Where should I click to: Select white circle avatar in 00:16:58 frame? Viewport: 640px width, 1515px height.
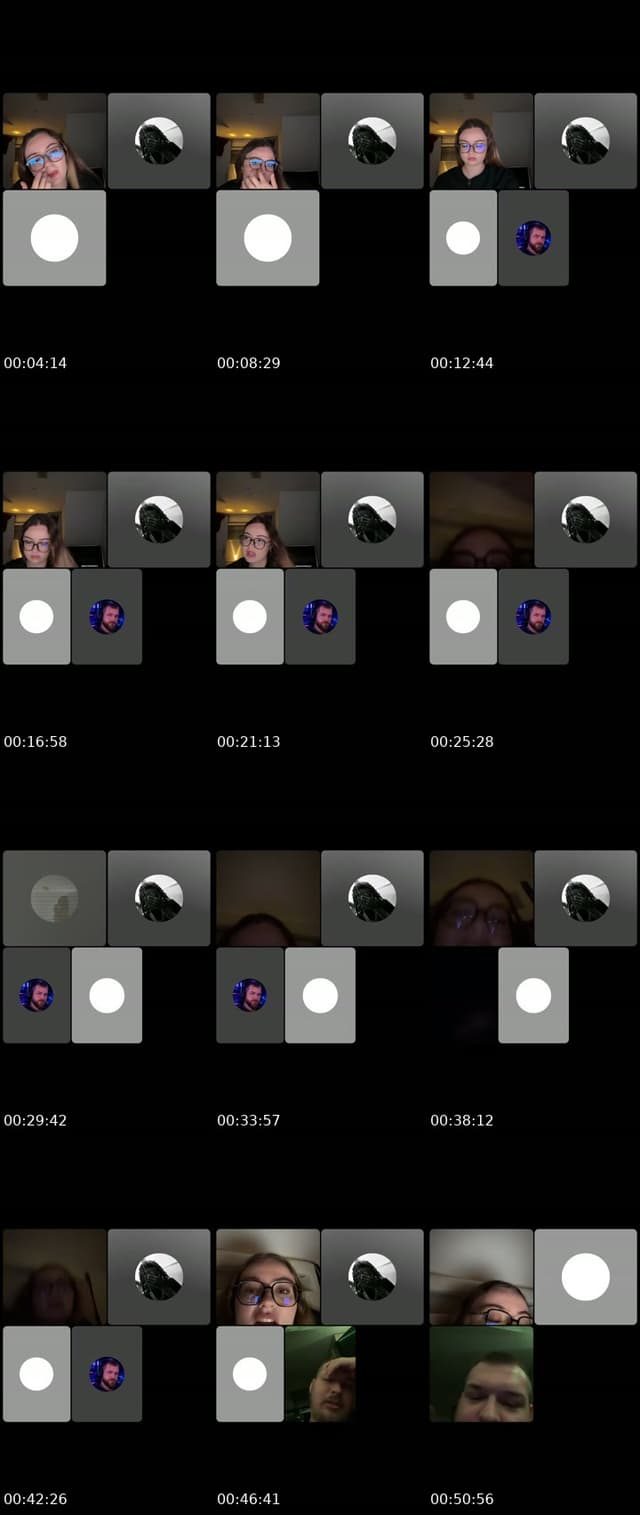tap(36, 617)
